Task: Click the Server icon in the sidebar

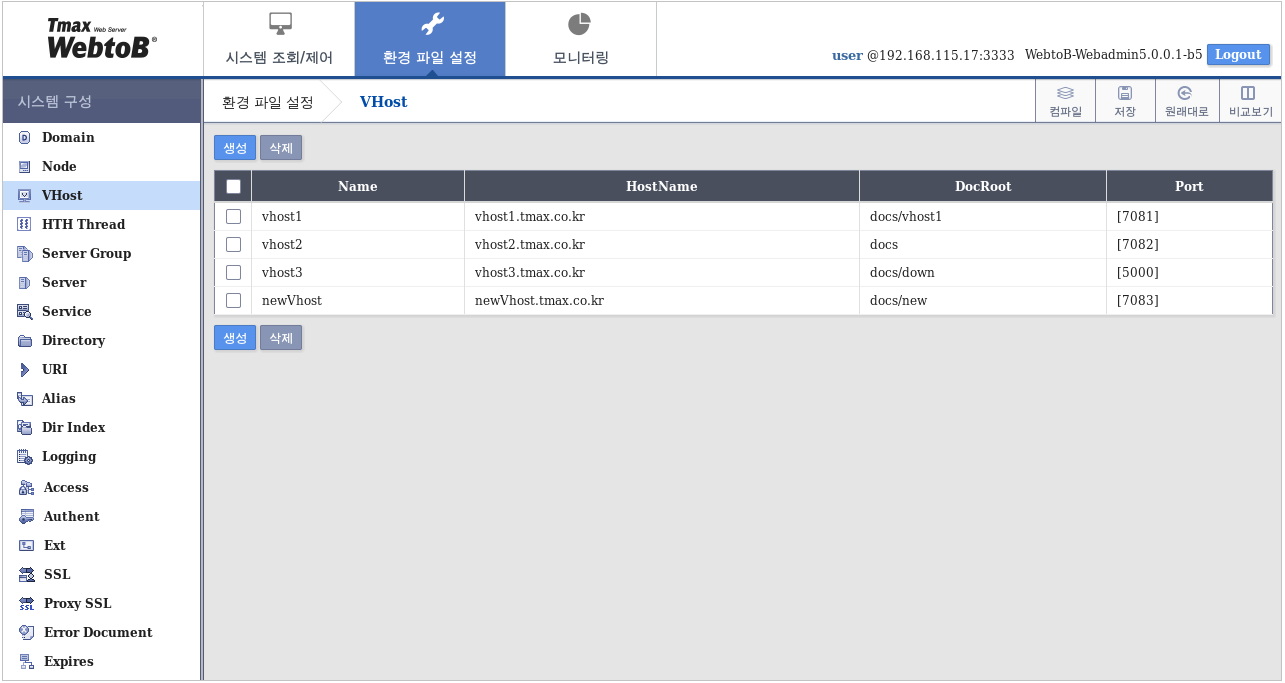Action: (25, 283)
